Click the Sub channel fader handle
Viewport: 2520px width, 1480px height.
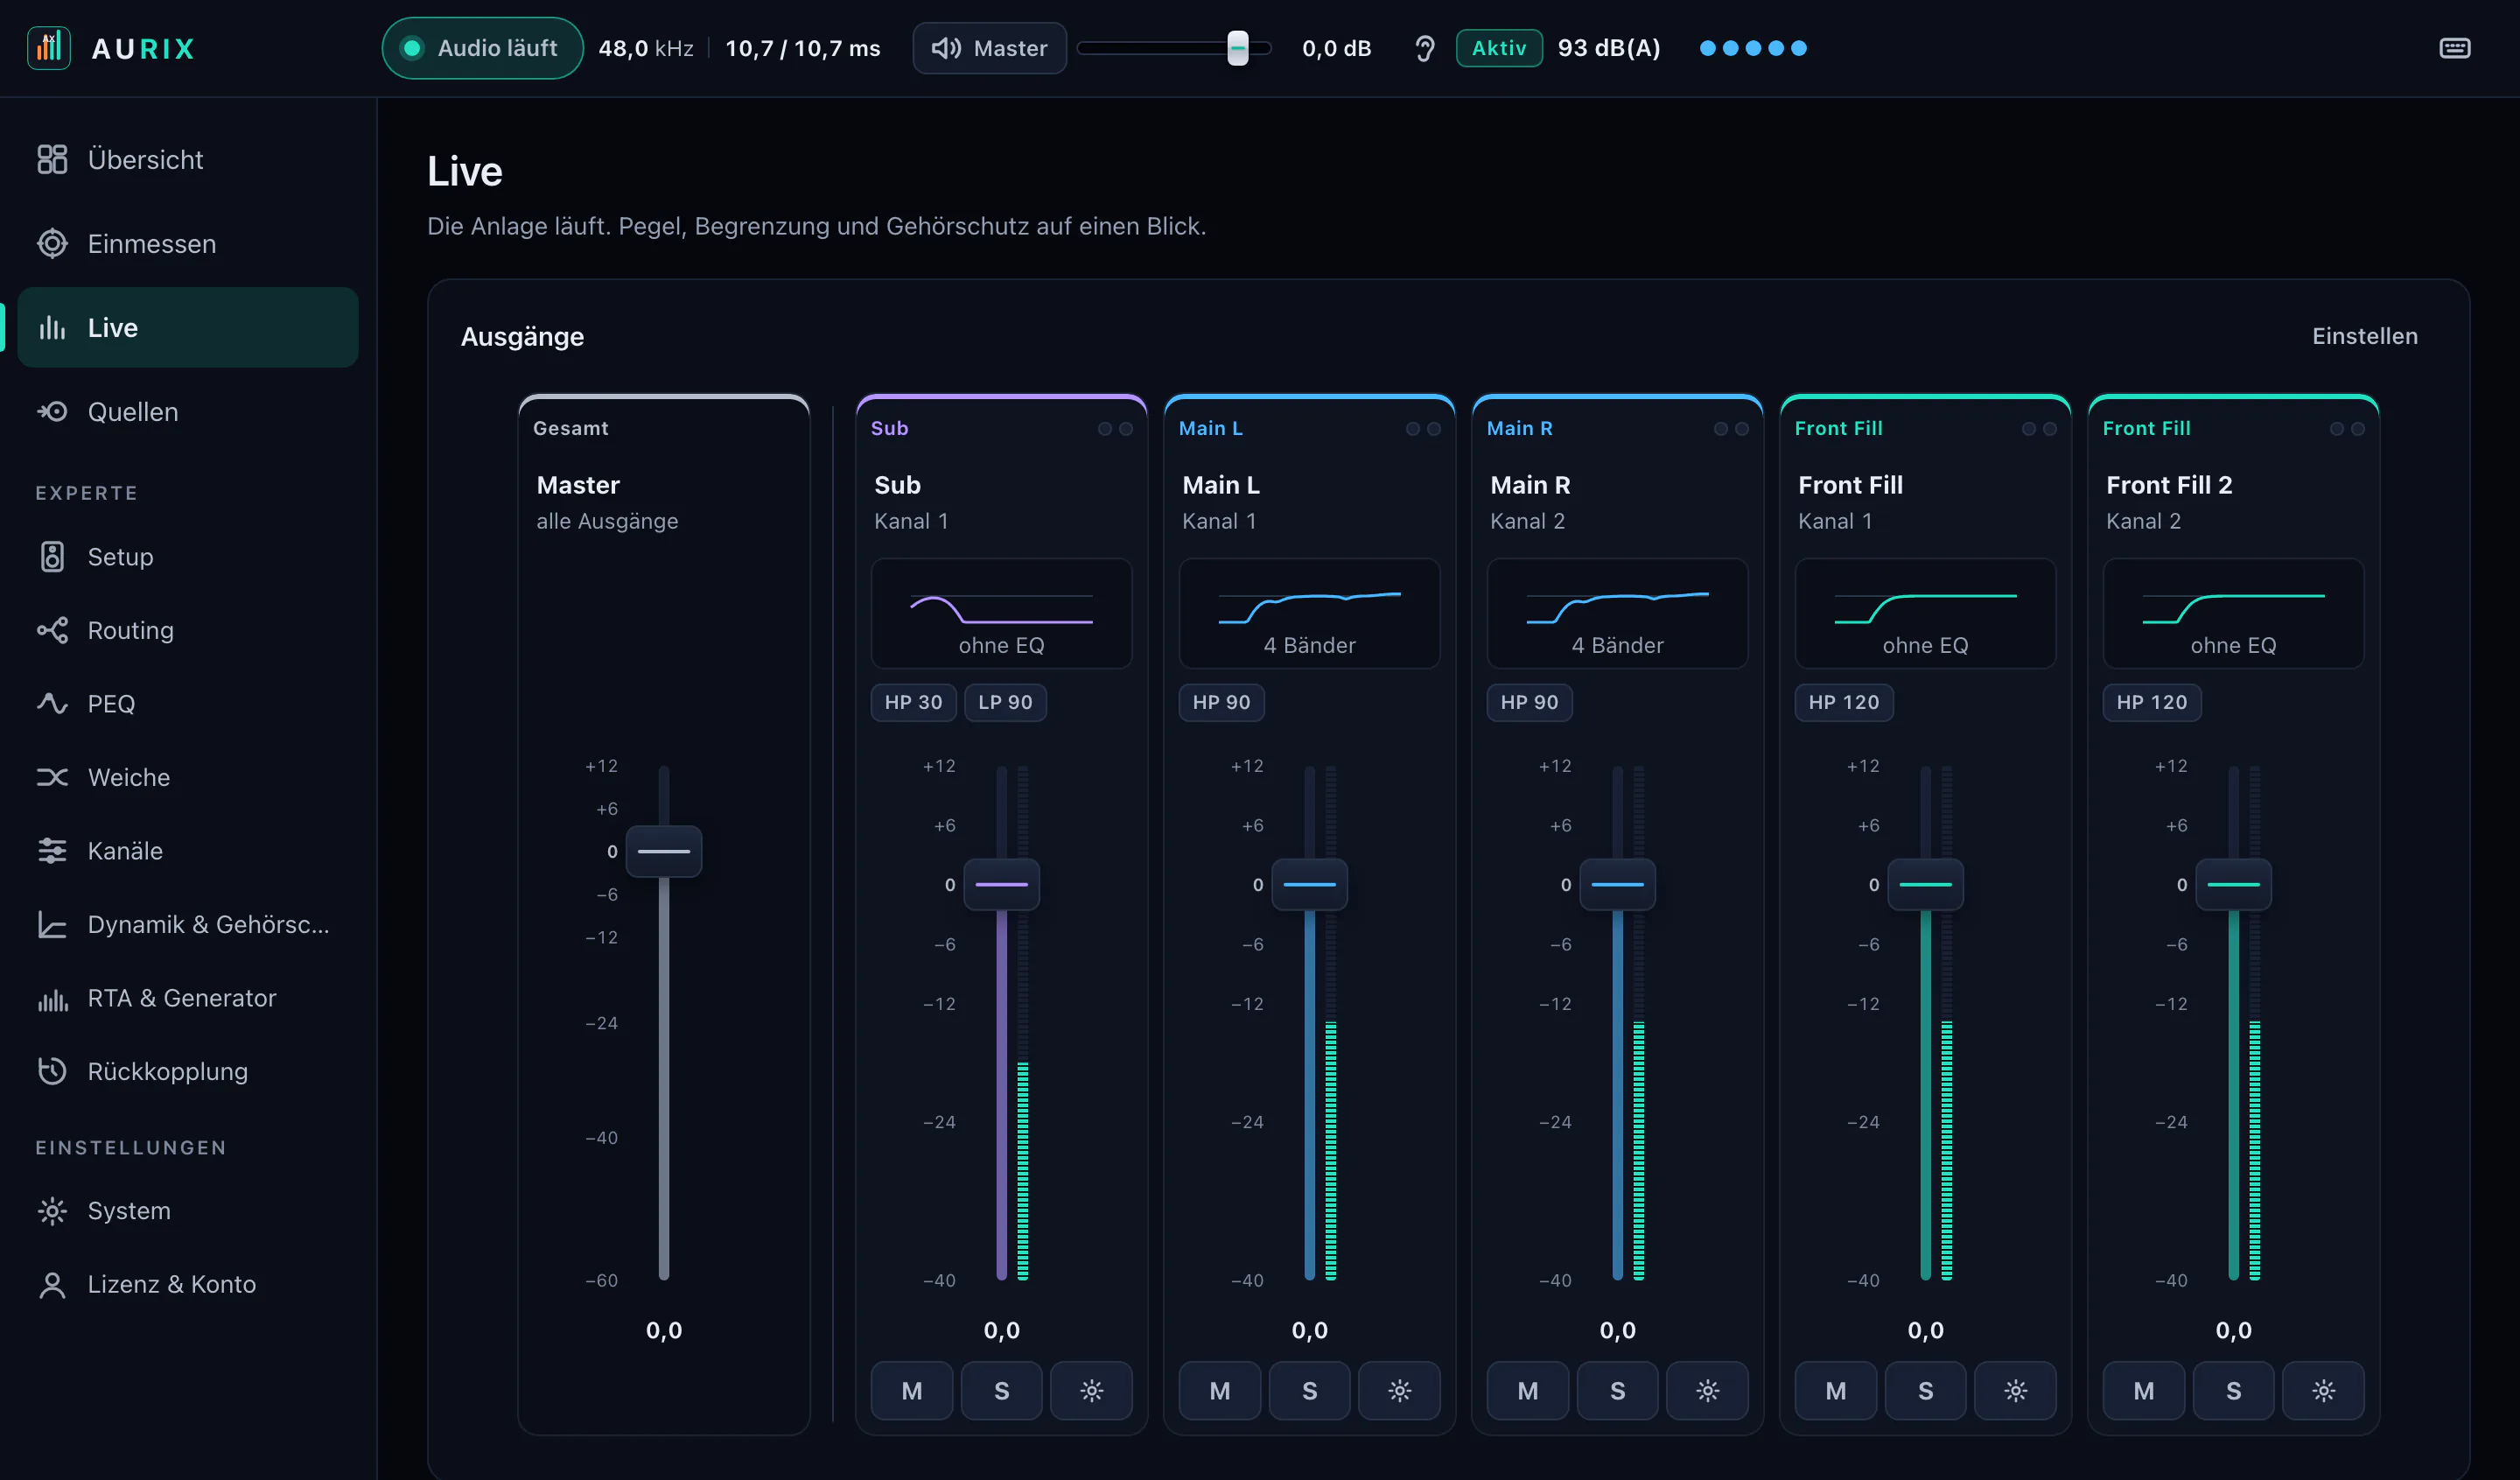tap(1001, 884)
